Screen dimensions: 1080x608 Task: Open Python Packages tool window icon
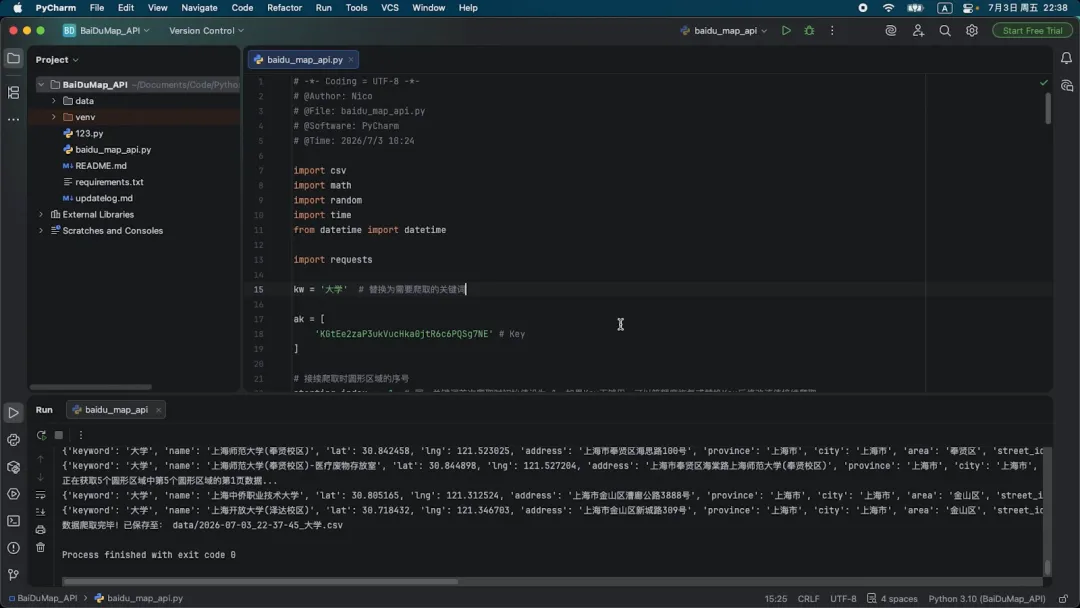13,467
